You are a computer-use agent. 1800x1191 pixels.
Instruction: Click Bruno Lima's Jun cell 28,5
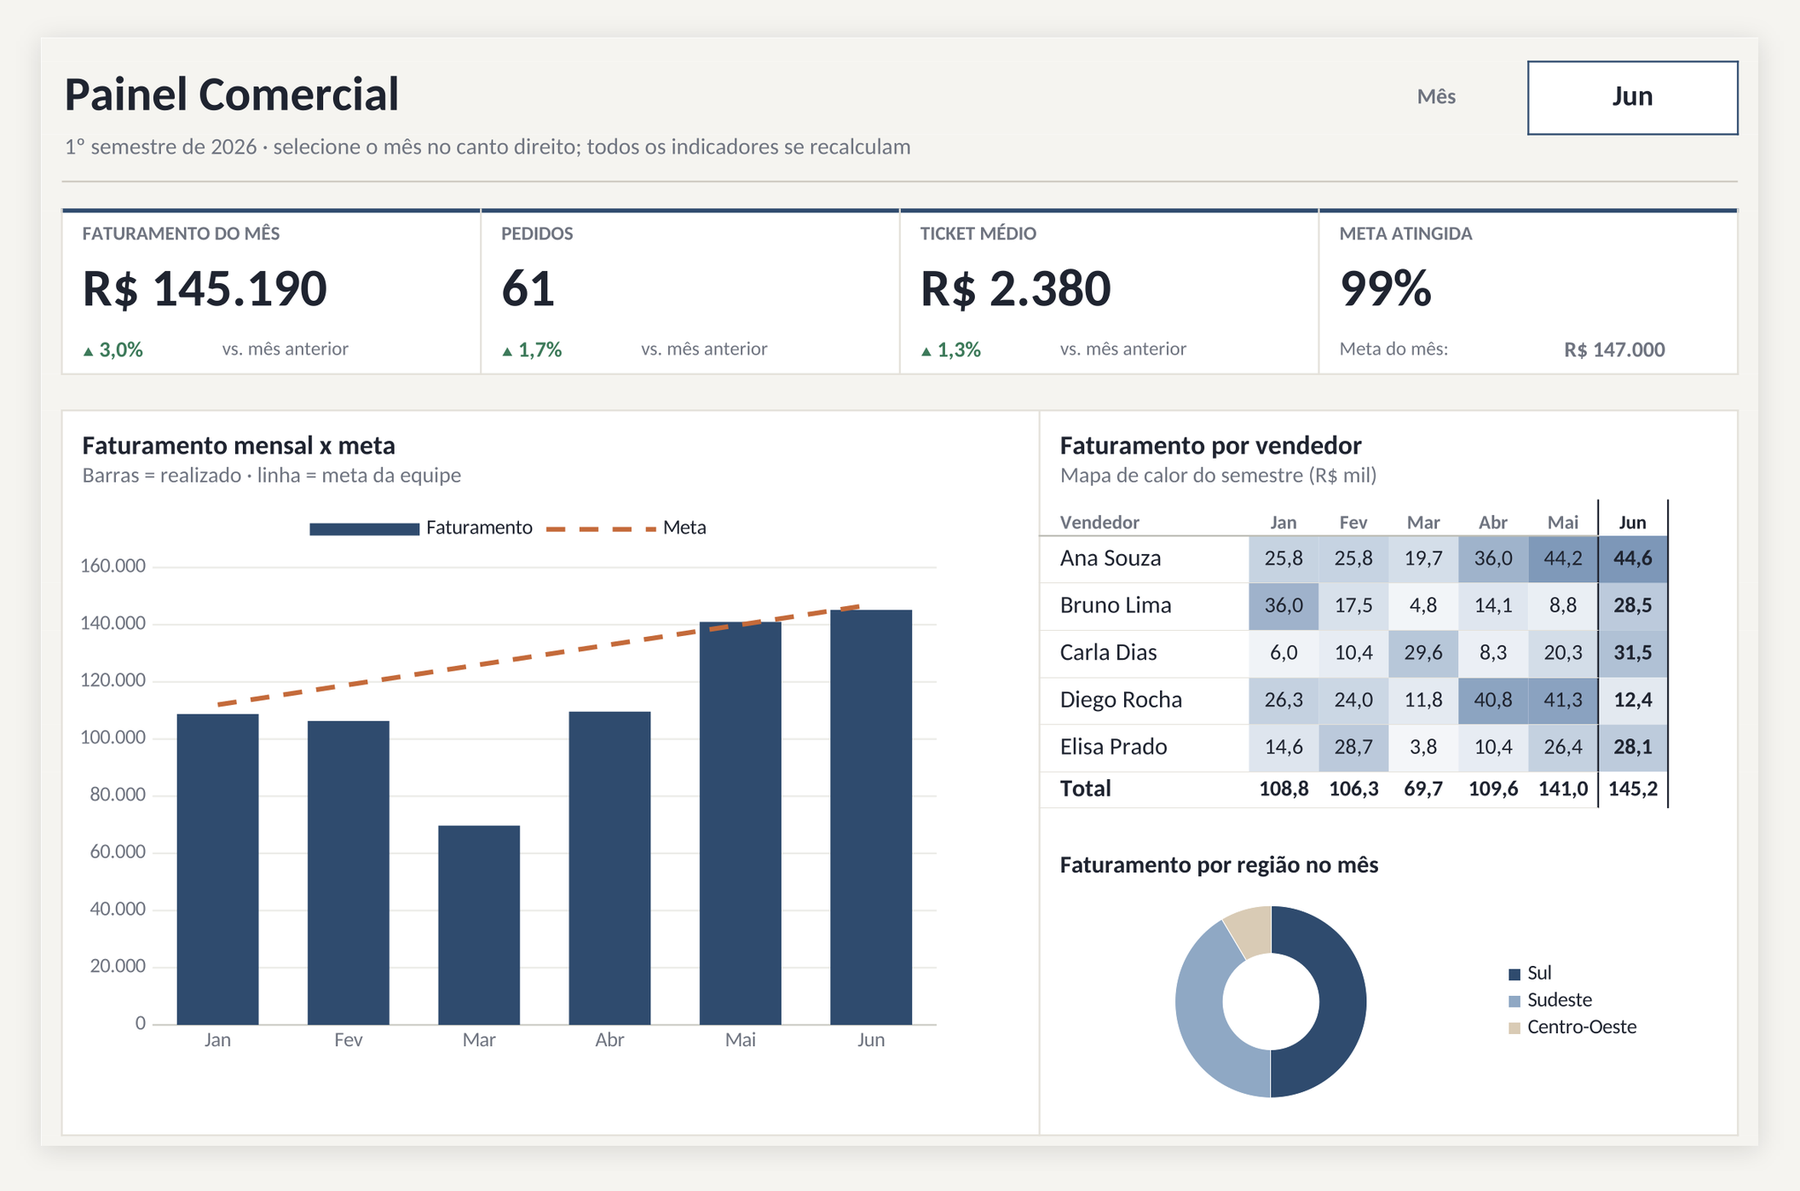click(1633, 606)
